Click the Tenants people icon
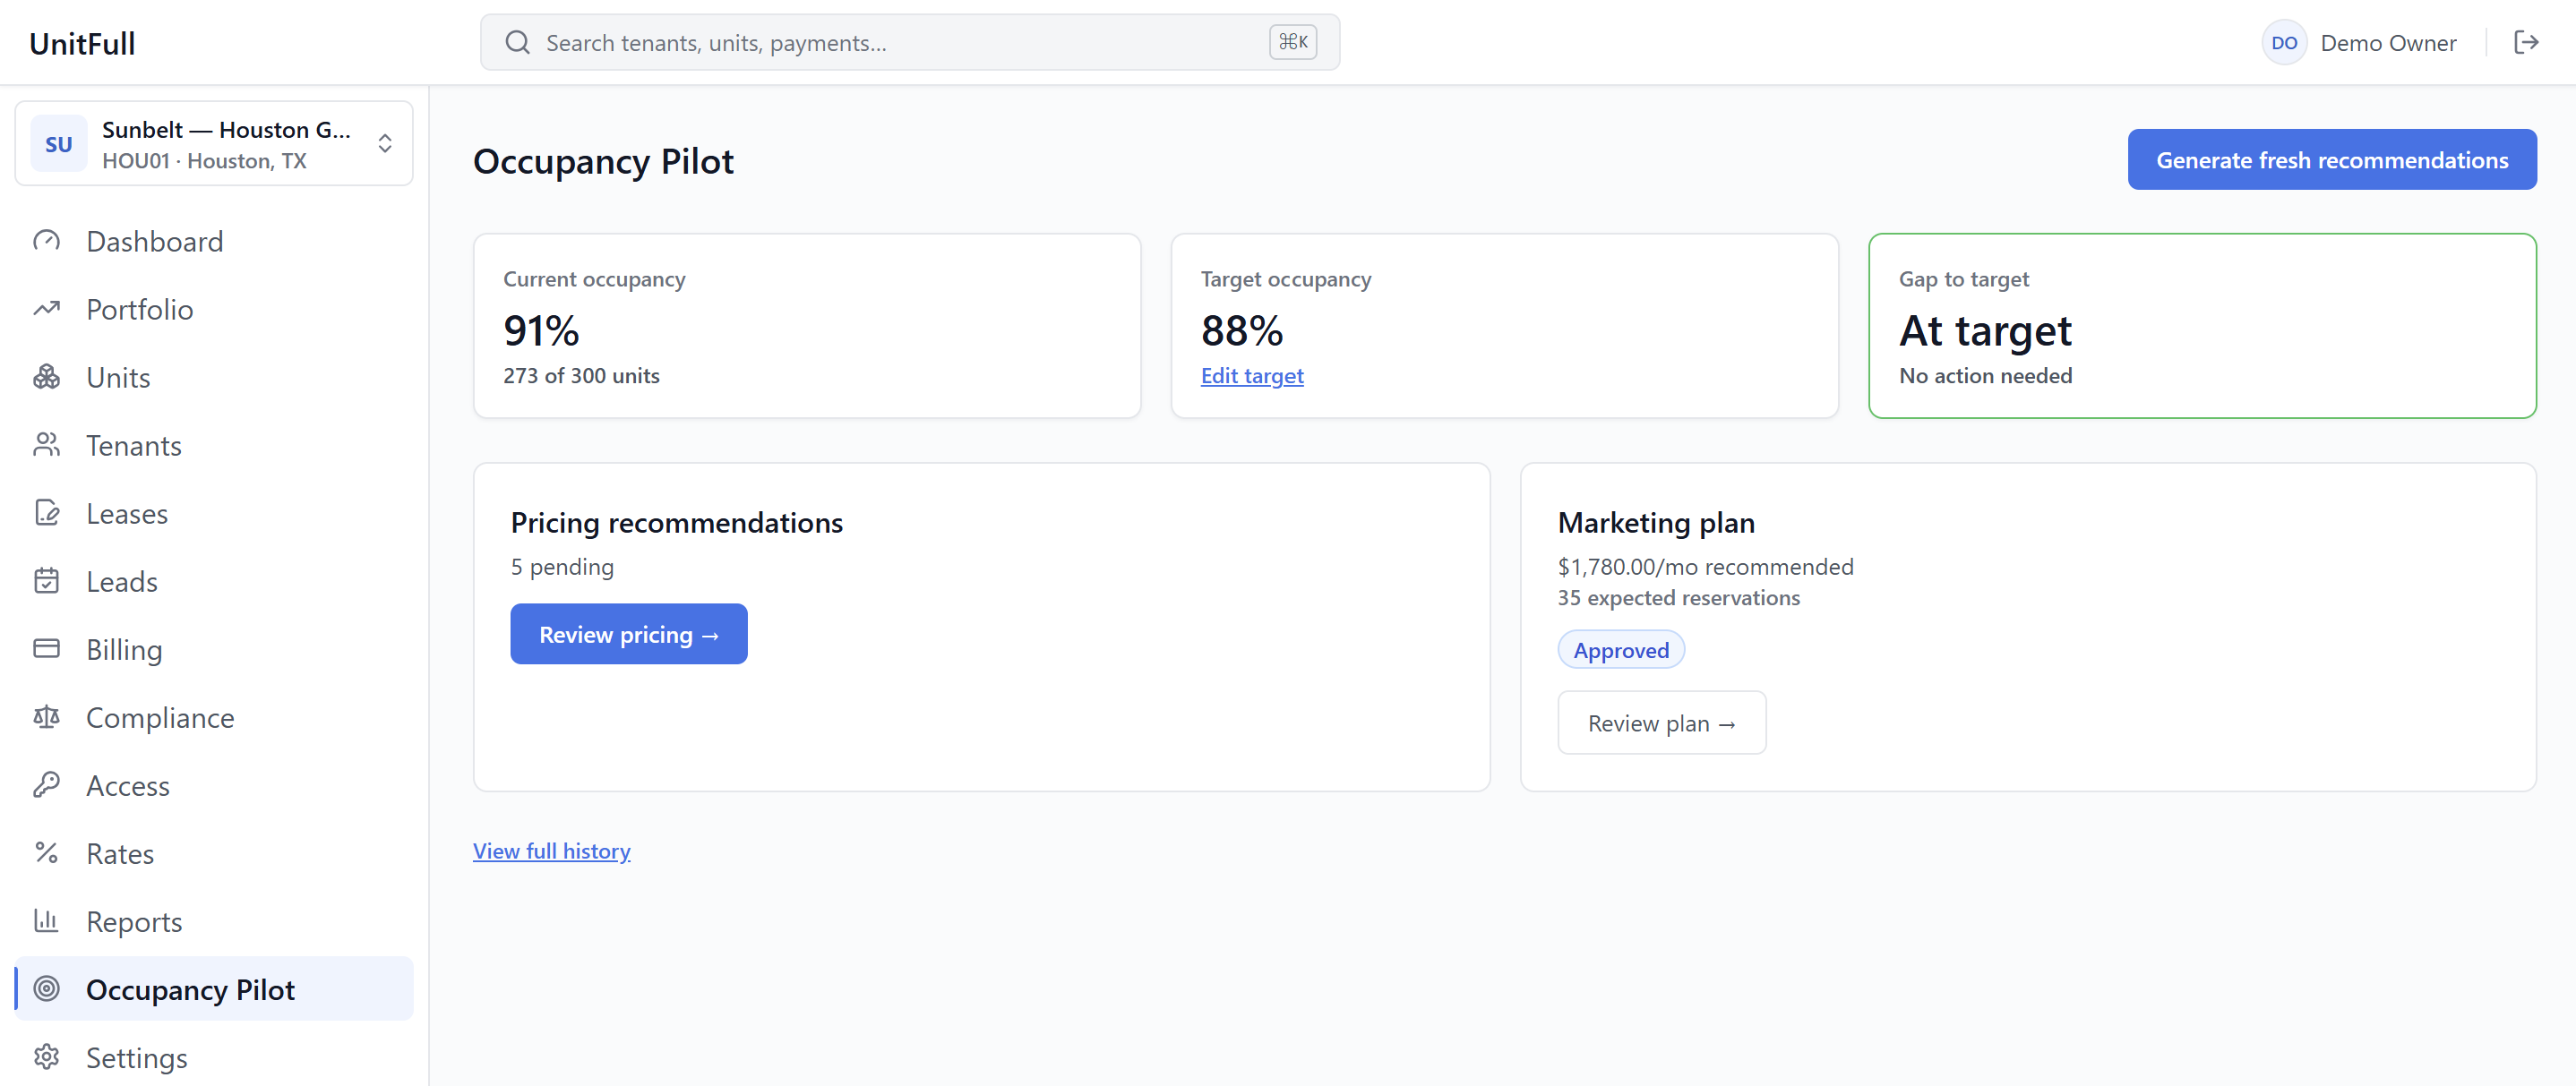Image resolution: width=2576 pixels, height=1086 pixels. coord(47,445)
